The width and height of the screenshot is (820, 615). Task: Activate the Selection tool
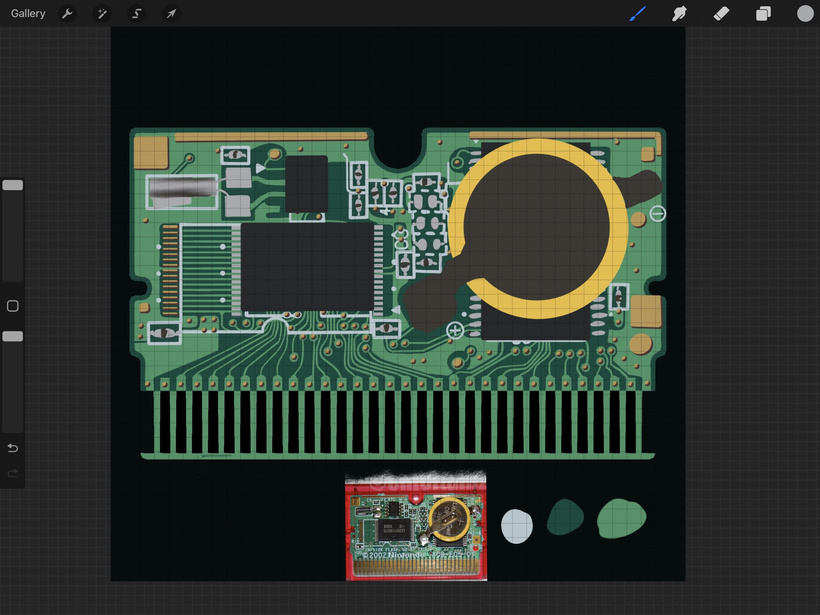(x=136, y=14)
